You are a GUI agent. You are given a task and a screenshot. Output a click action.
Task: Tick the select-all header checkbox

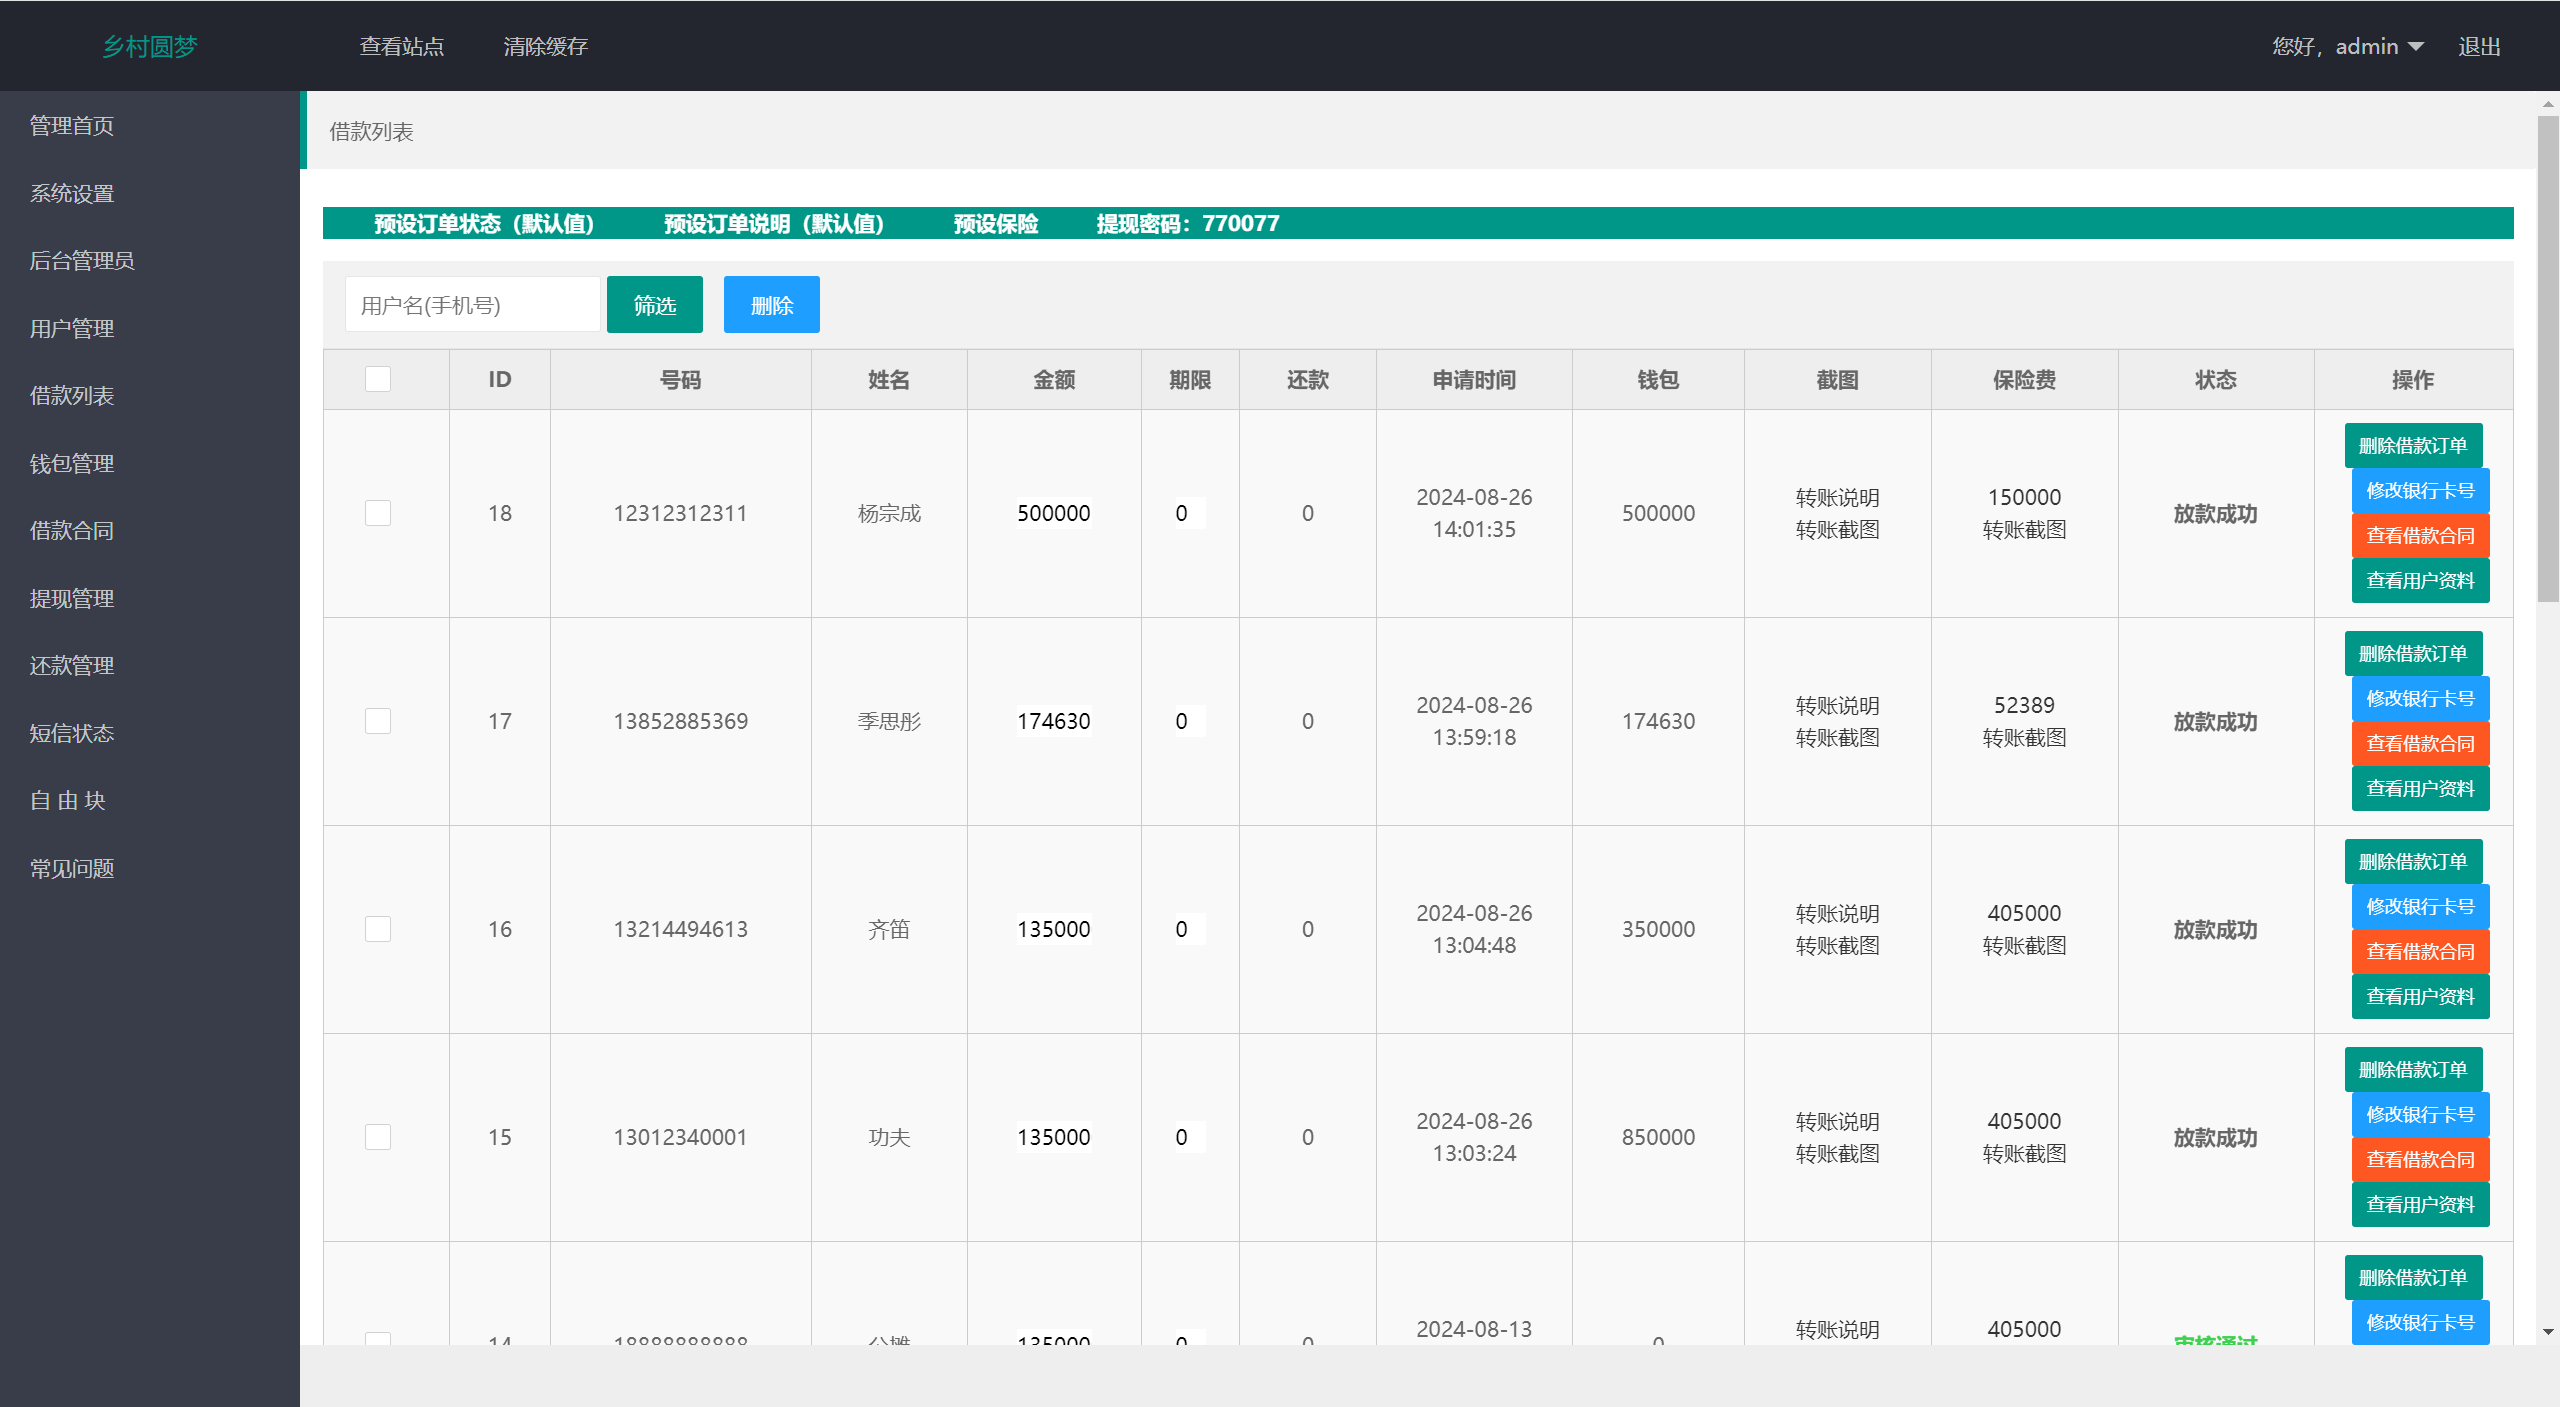tap(378, 379)
